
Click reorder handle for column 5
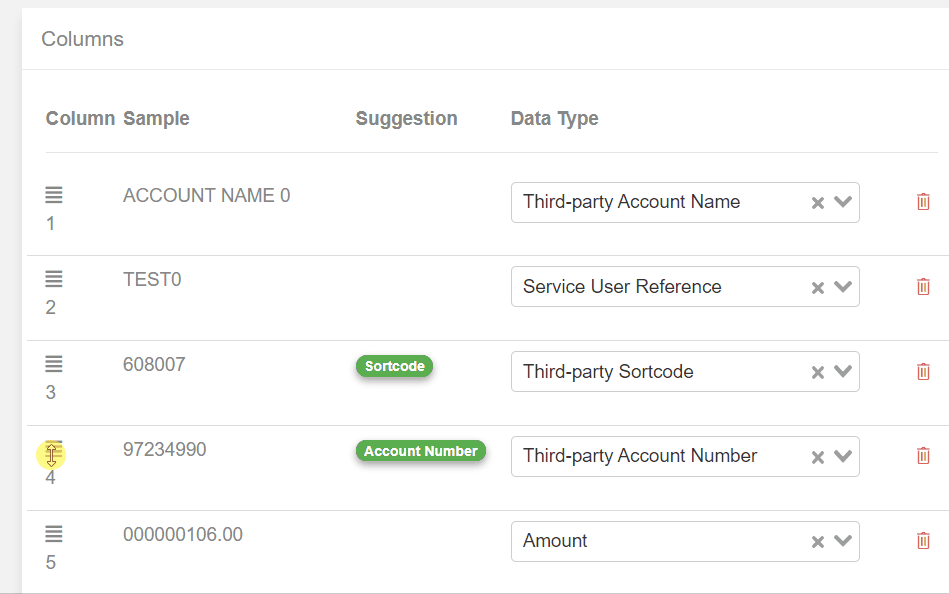pyautogui.click(x=54, y=533)
